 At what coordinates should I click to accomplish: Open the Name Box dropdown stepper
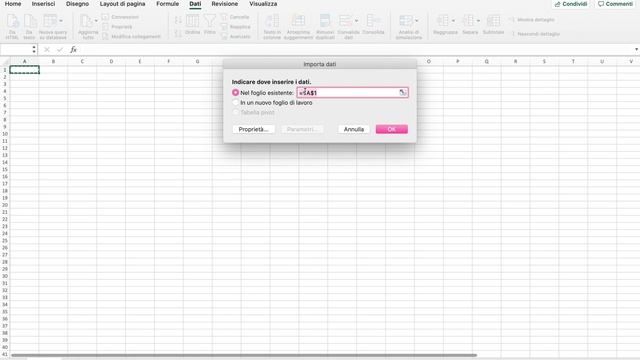click(34, 49)
